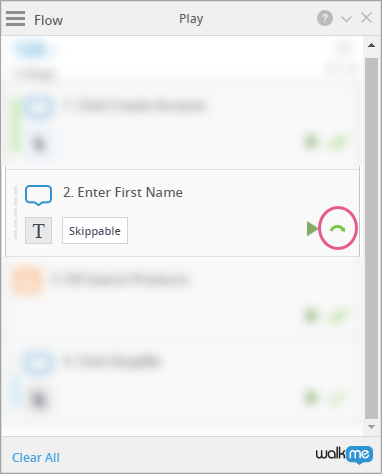Play step 2 using the green triangle

[312, 229]
